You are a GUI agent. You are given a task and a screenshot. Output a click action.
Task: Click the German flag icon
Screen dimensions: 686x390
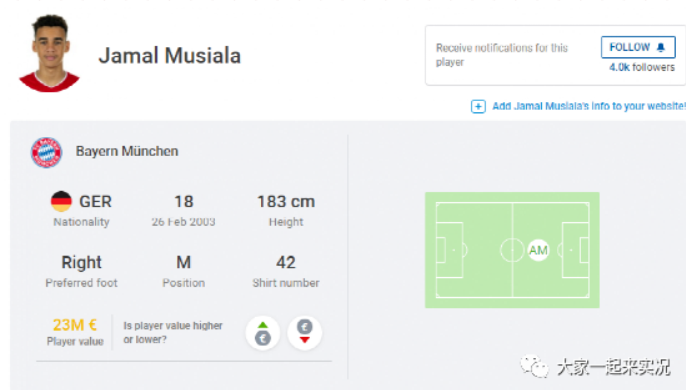pos(61,201)
